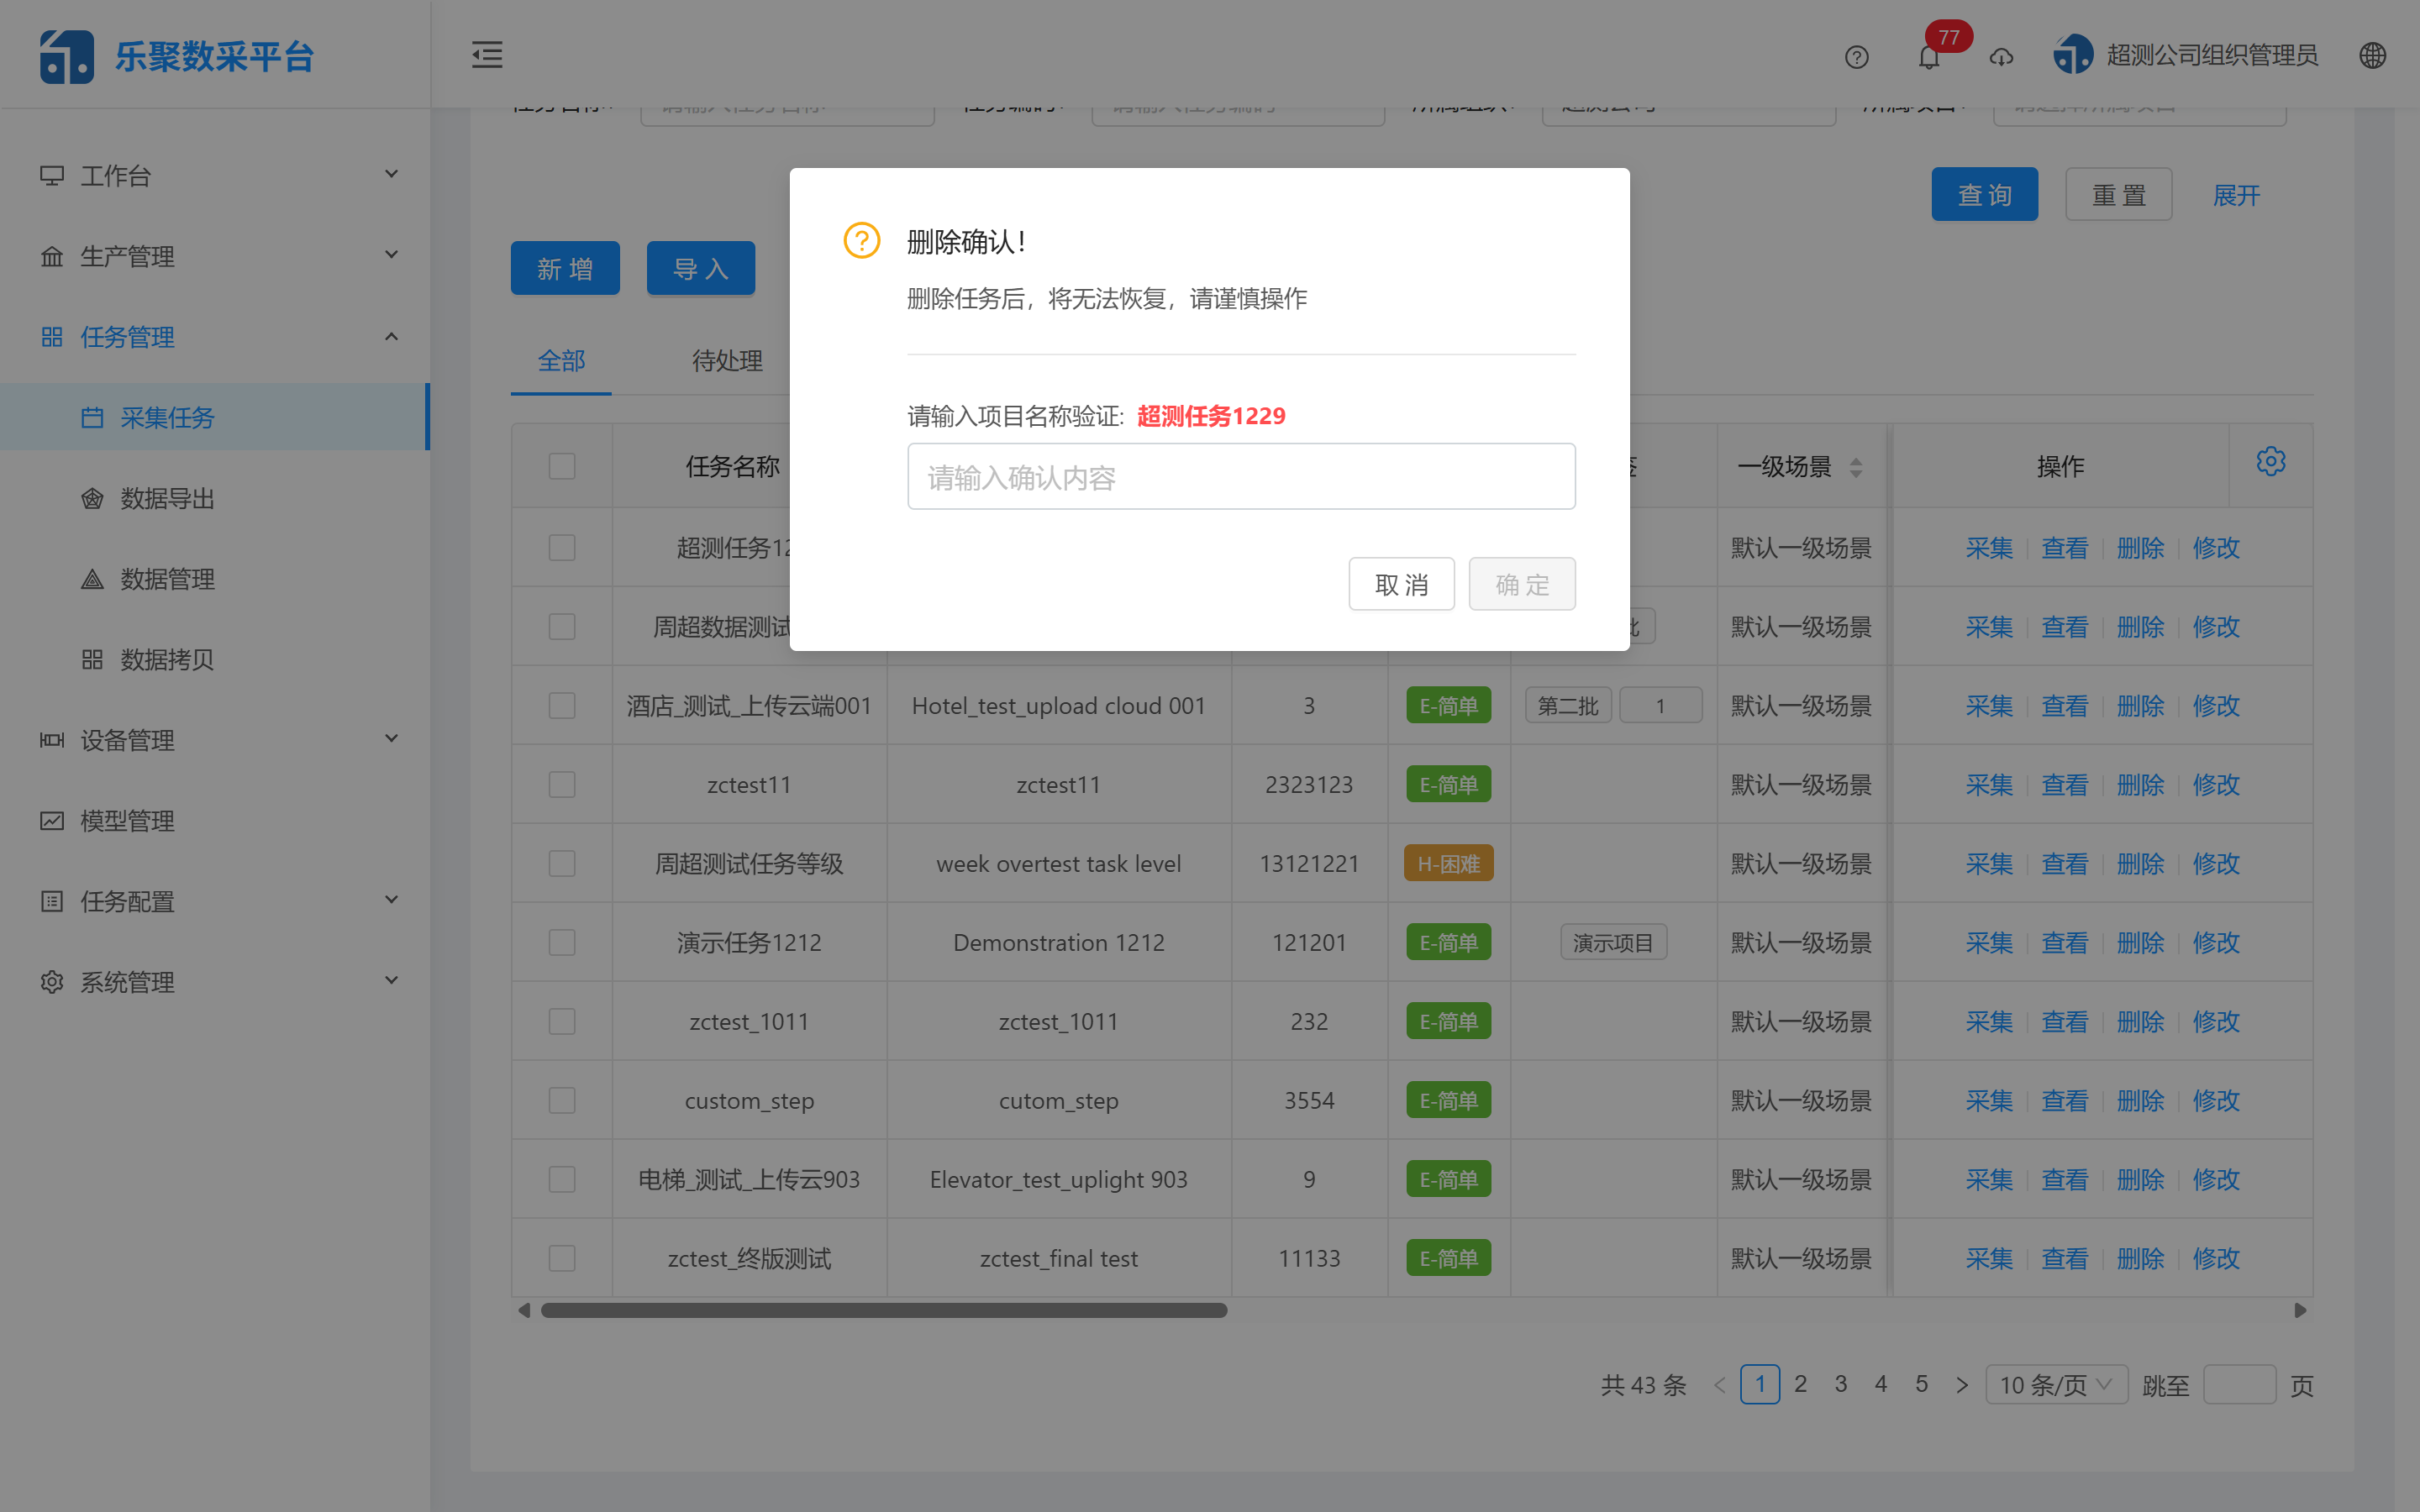Click the confirmation name input field

[x=1241, y=476]
